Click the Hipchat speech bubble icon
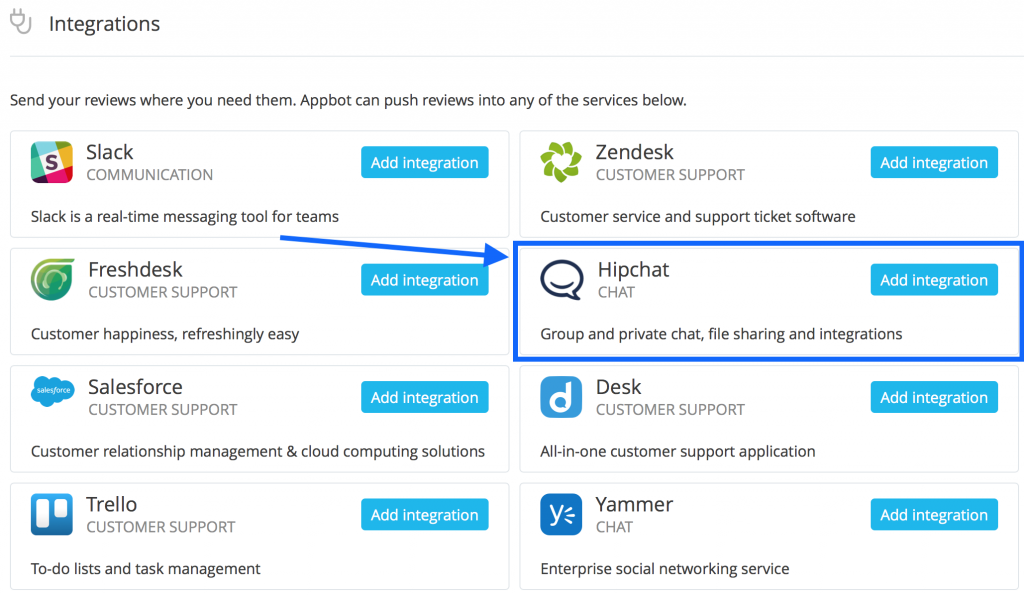 (562, 280)
